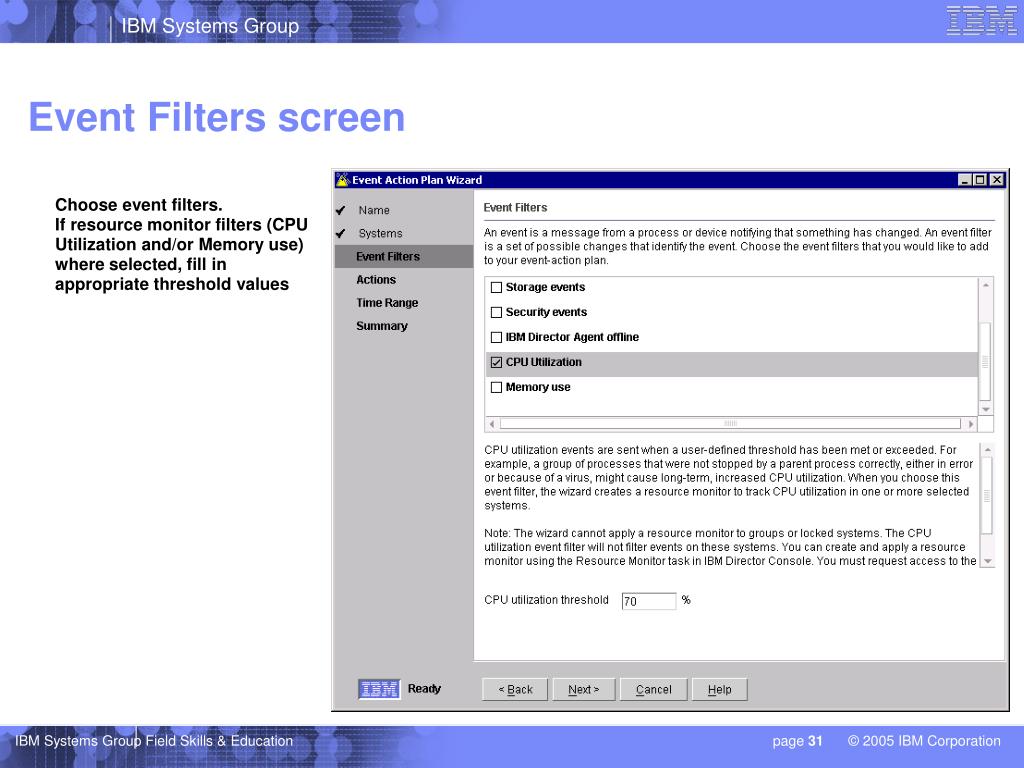Click the filter list right scroll arrow
The image size is (1024, 768).
coord(971,424)
